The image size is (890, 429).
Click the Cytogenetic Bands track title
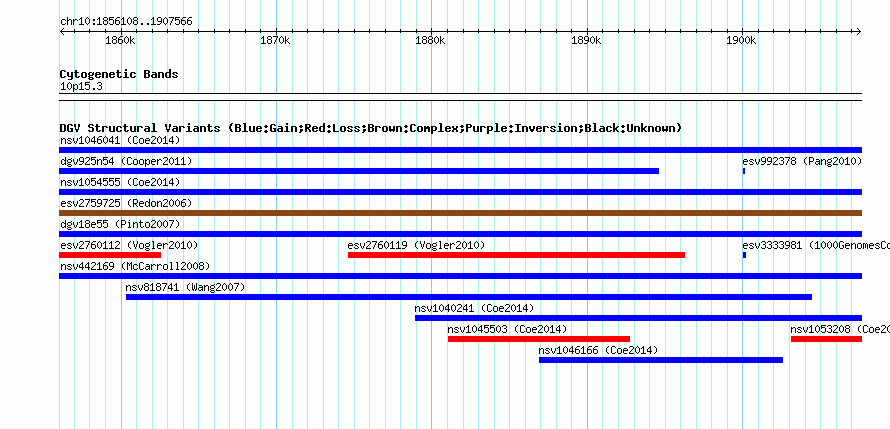click(x=119, y=74)
